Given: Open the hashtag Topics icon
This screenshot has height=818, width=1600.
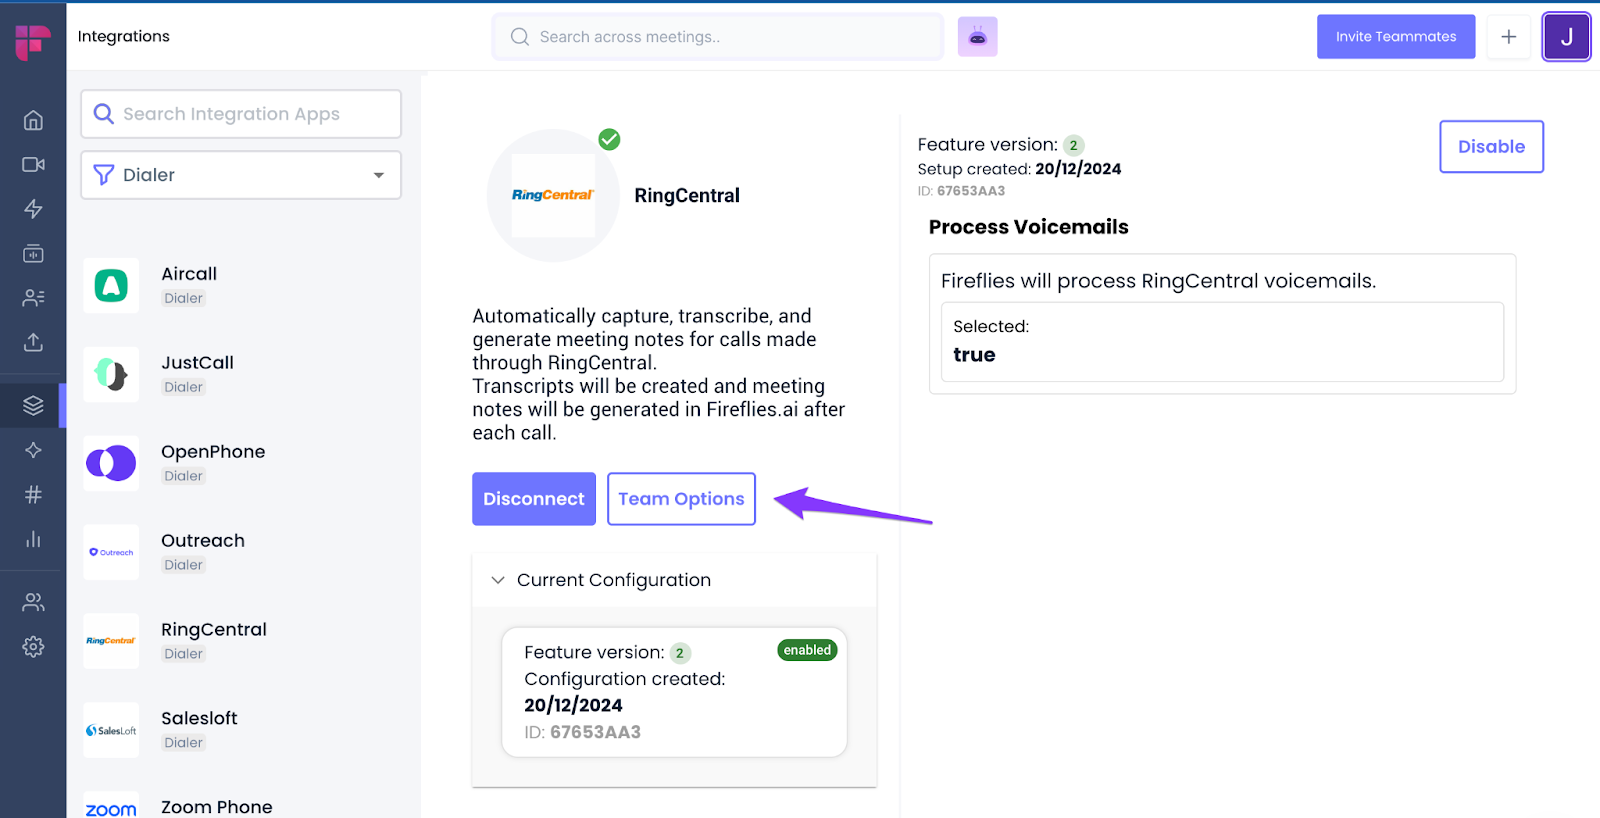Looking at the screenshot, I should pyautogui.click(x=33, y=494).
